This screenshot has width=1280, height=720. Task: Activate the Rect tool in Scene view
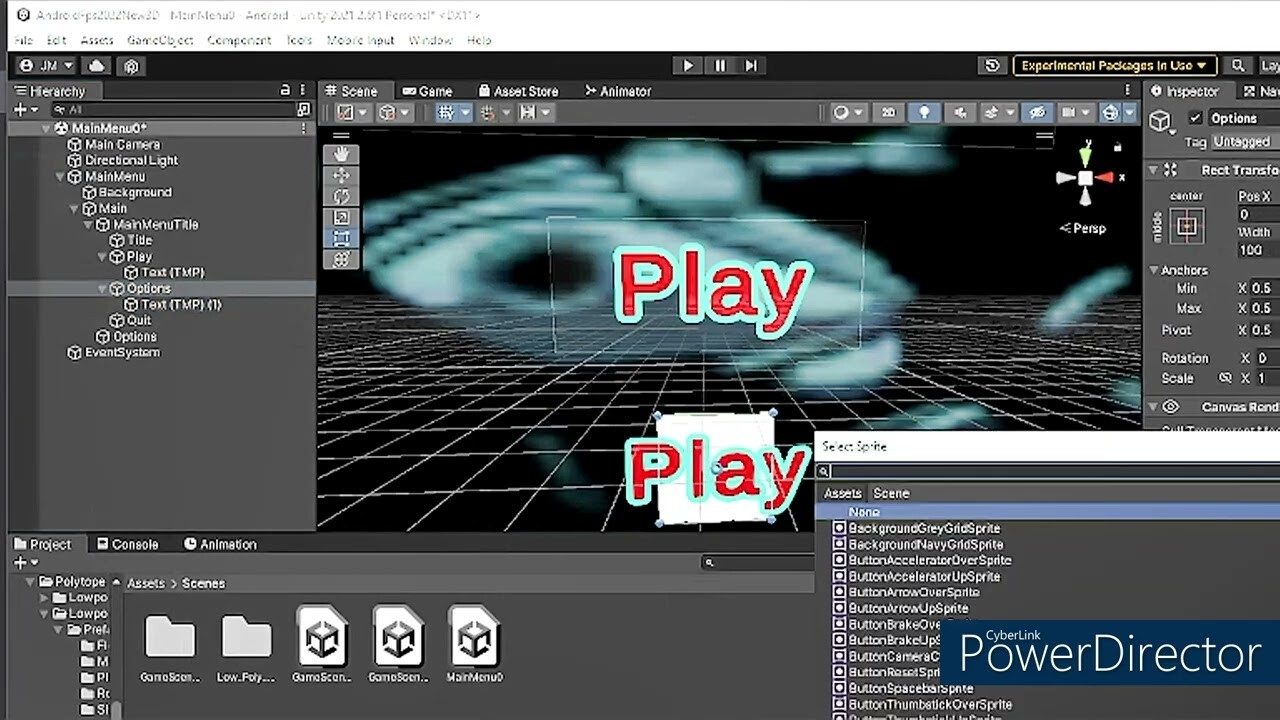(x=341, y=239)
